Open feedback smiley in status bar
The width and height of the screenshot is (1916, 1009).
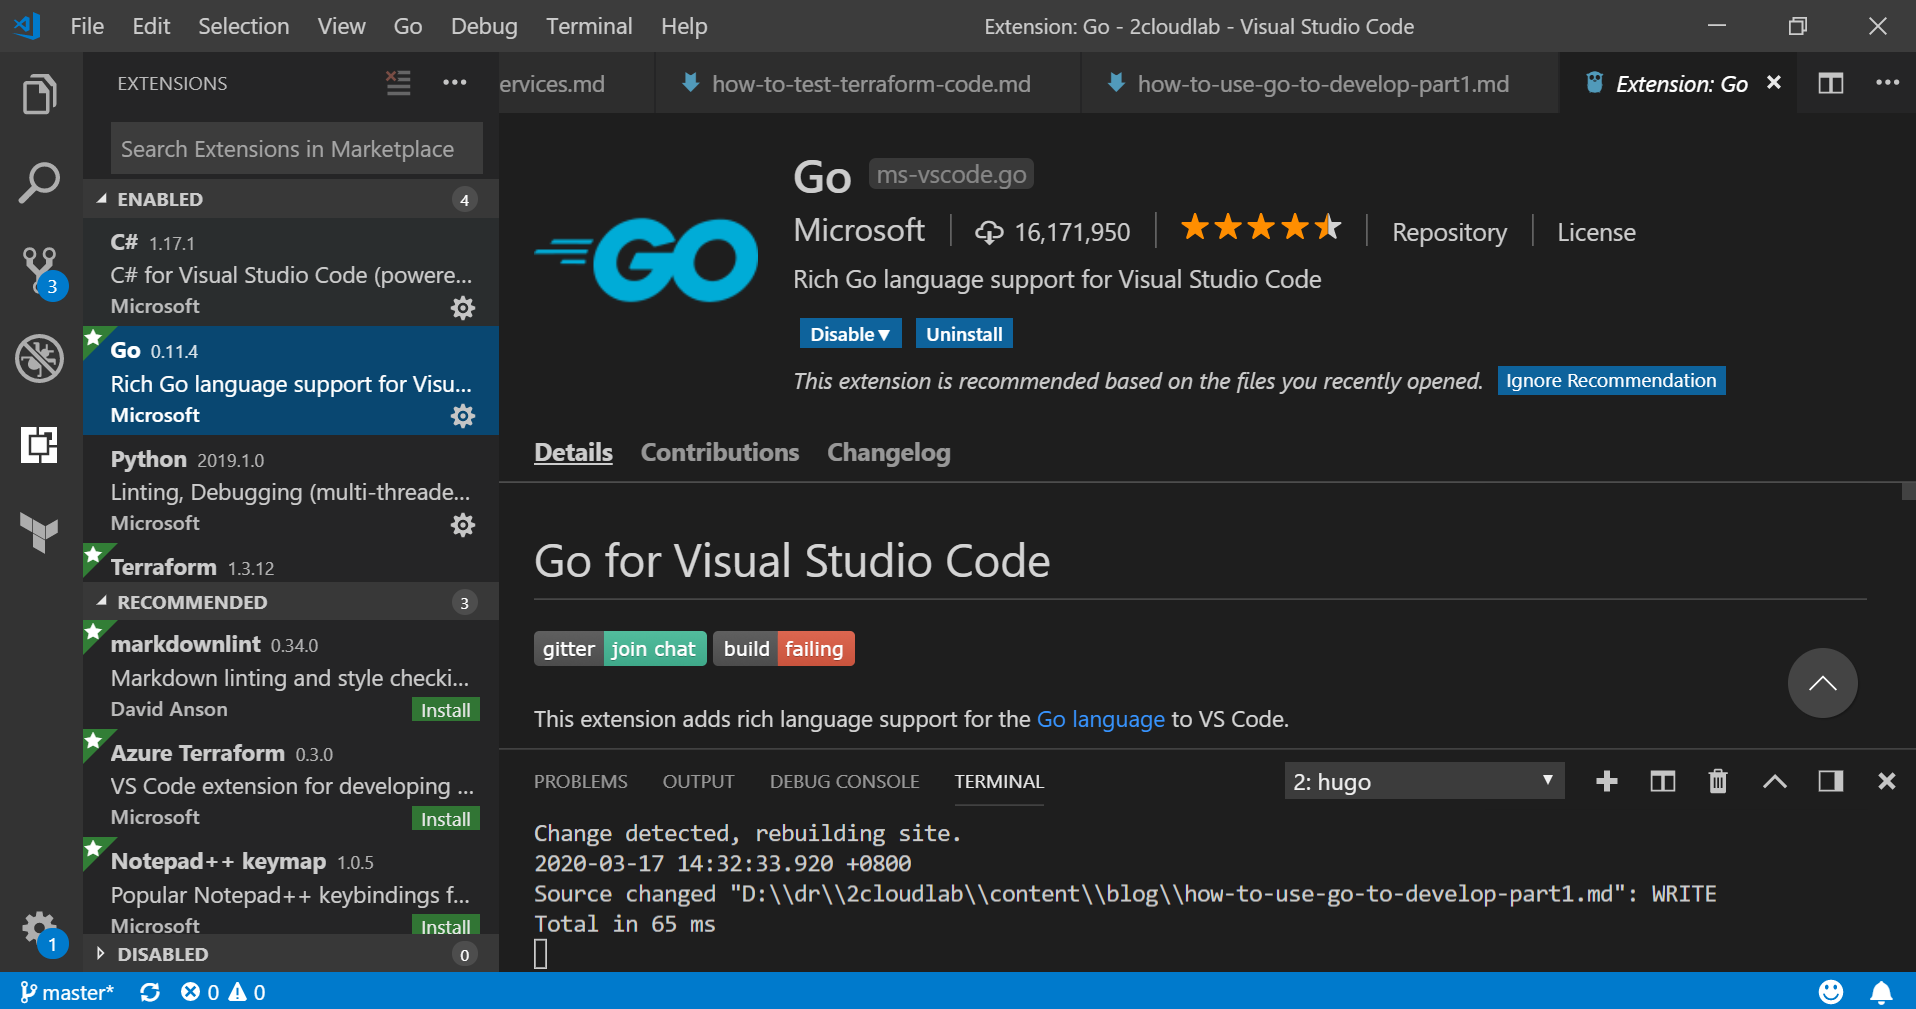pyautogui.click(x=1831, y=992)
